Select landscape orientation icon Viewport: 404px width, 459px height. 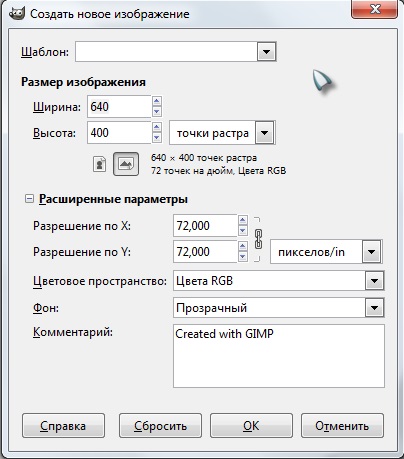[x=126, y=164]
